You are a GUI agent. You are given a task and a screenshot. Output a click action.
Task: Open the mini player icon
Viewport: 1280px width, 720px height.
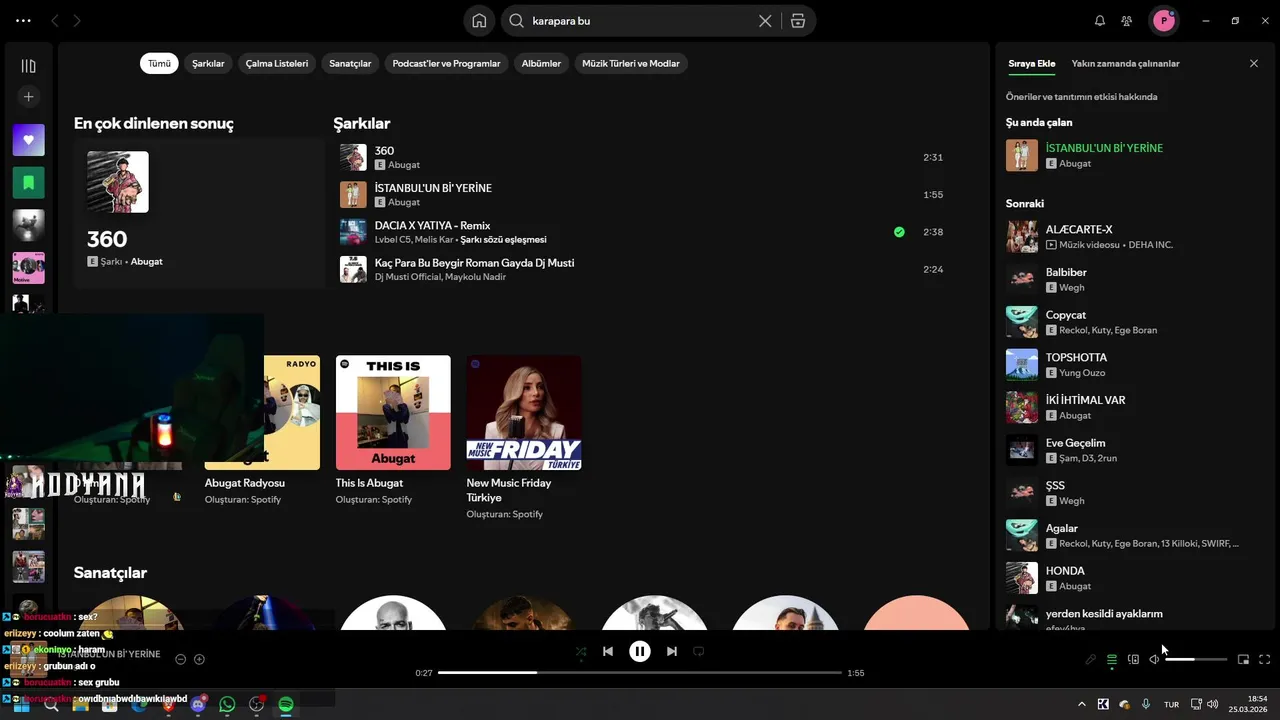coord(1243,659)
